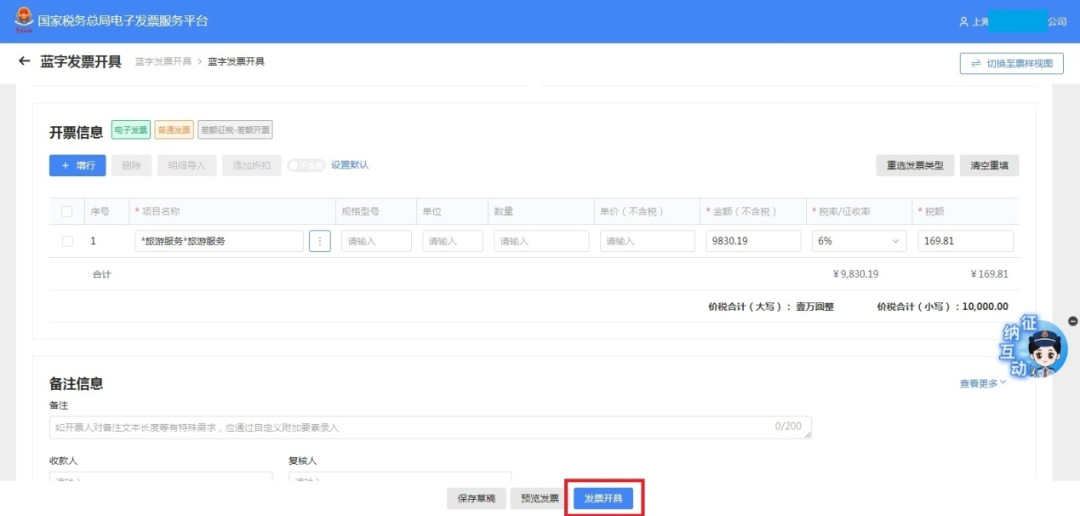Hide the assistant with the minus icon
Viewport: 1080px width, 516px height.
(1073, 321)
